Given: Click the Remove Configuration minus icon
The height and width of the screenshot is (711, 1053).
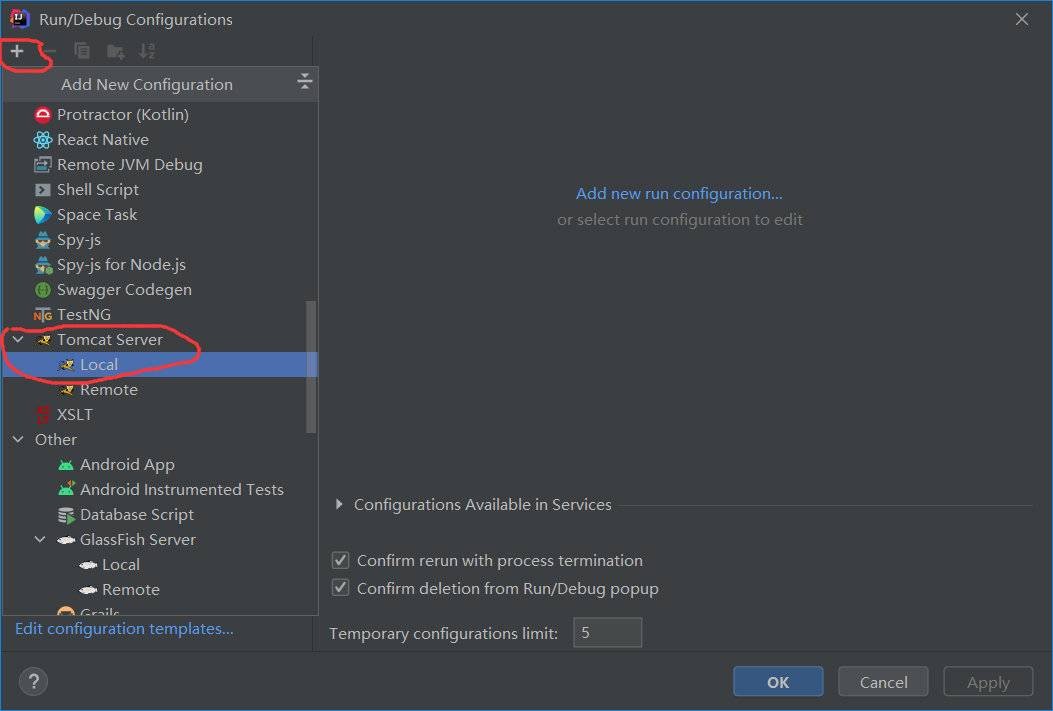Looking at the screenshot, I should (49, 51).
